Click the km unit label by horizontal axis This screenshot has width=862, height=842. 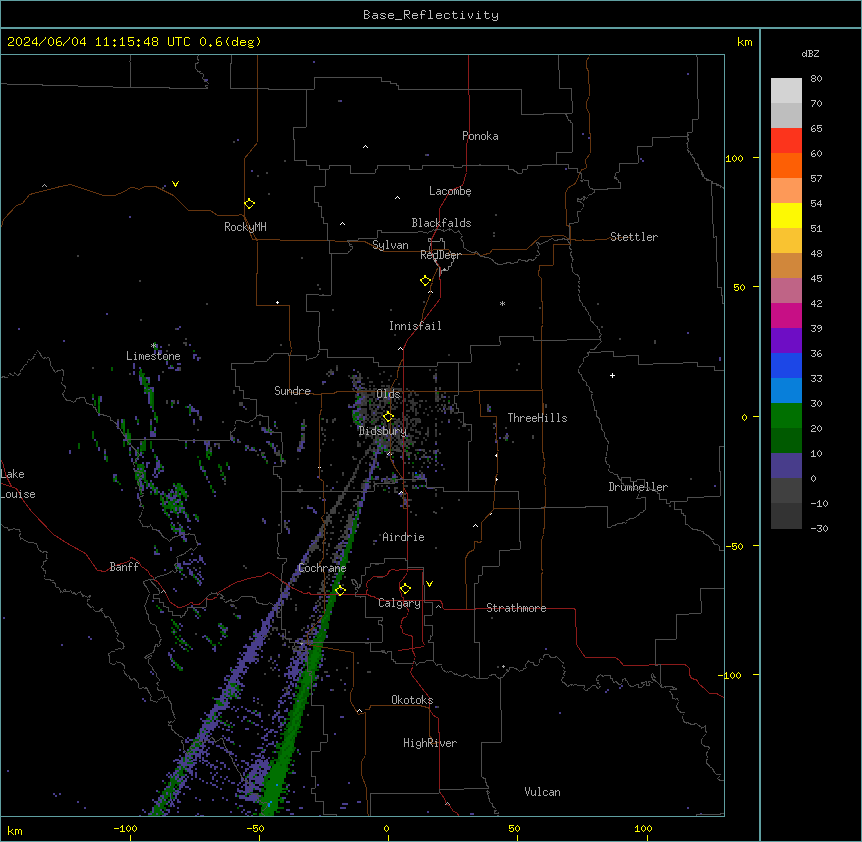pyautogui.click(x=15, y=831)
